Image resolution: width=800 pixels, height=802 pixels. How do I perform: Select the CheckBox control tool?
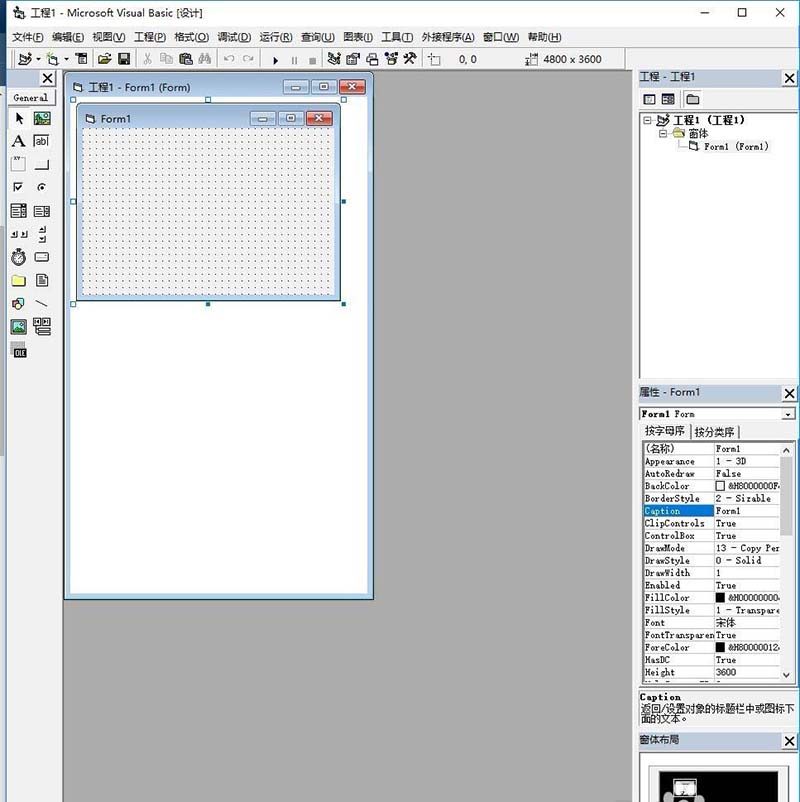click(18, 187)
